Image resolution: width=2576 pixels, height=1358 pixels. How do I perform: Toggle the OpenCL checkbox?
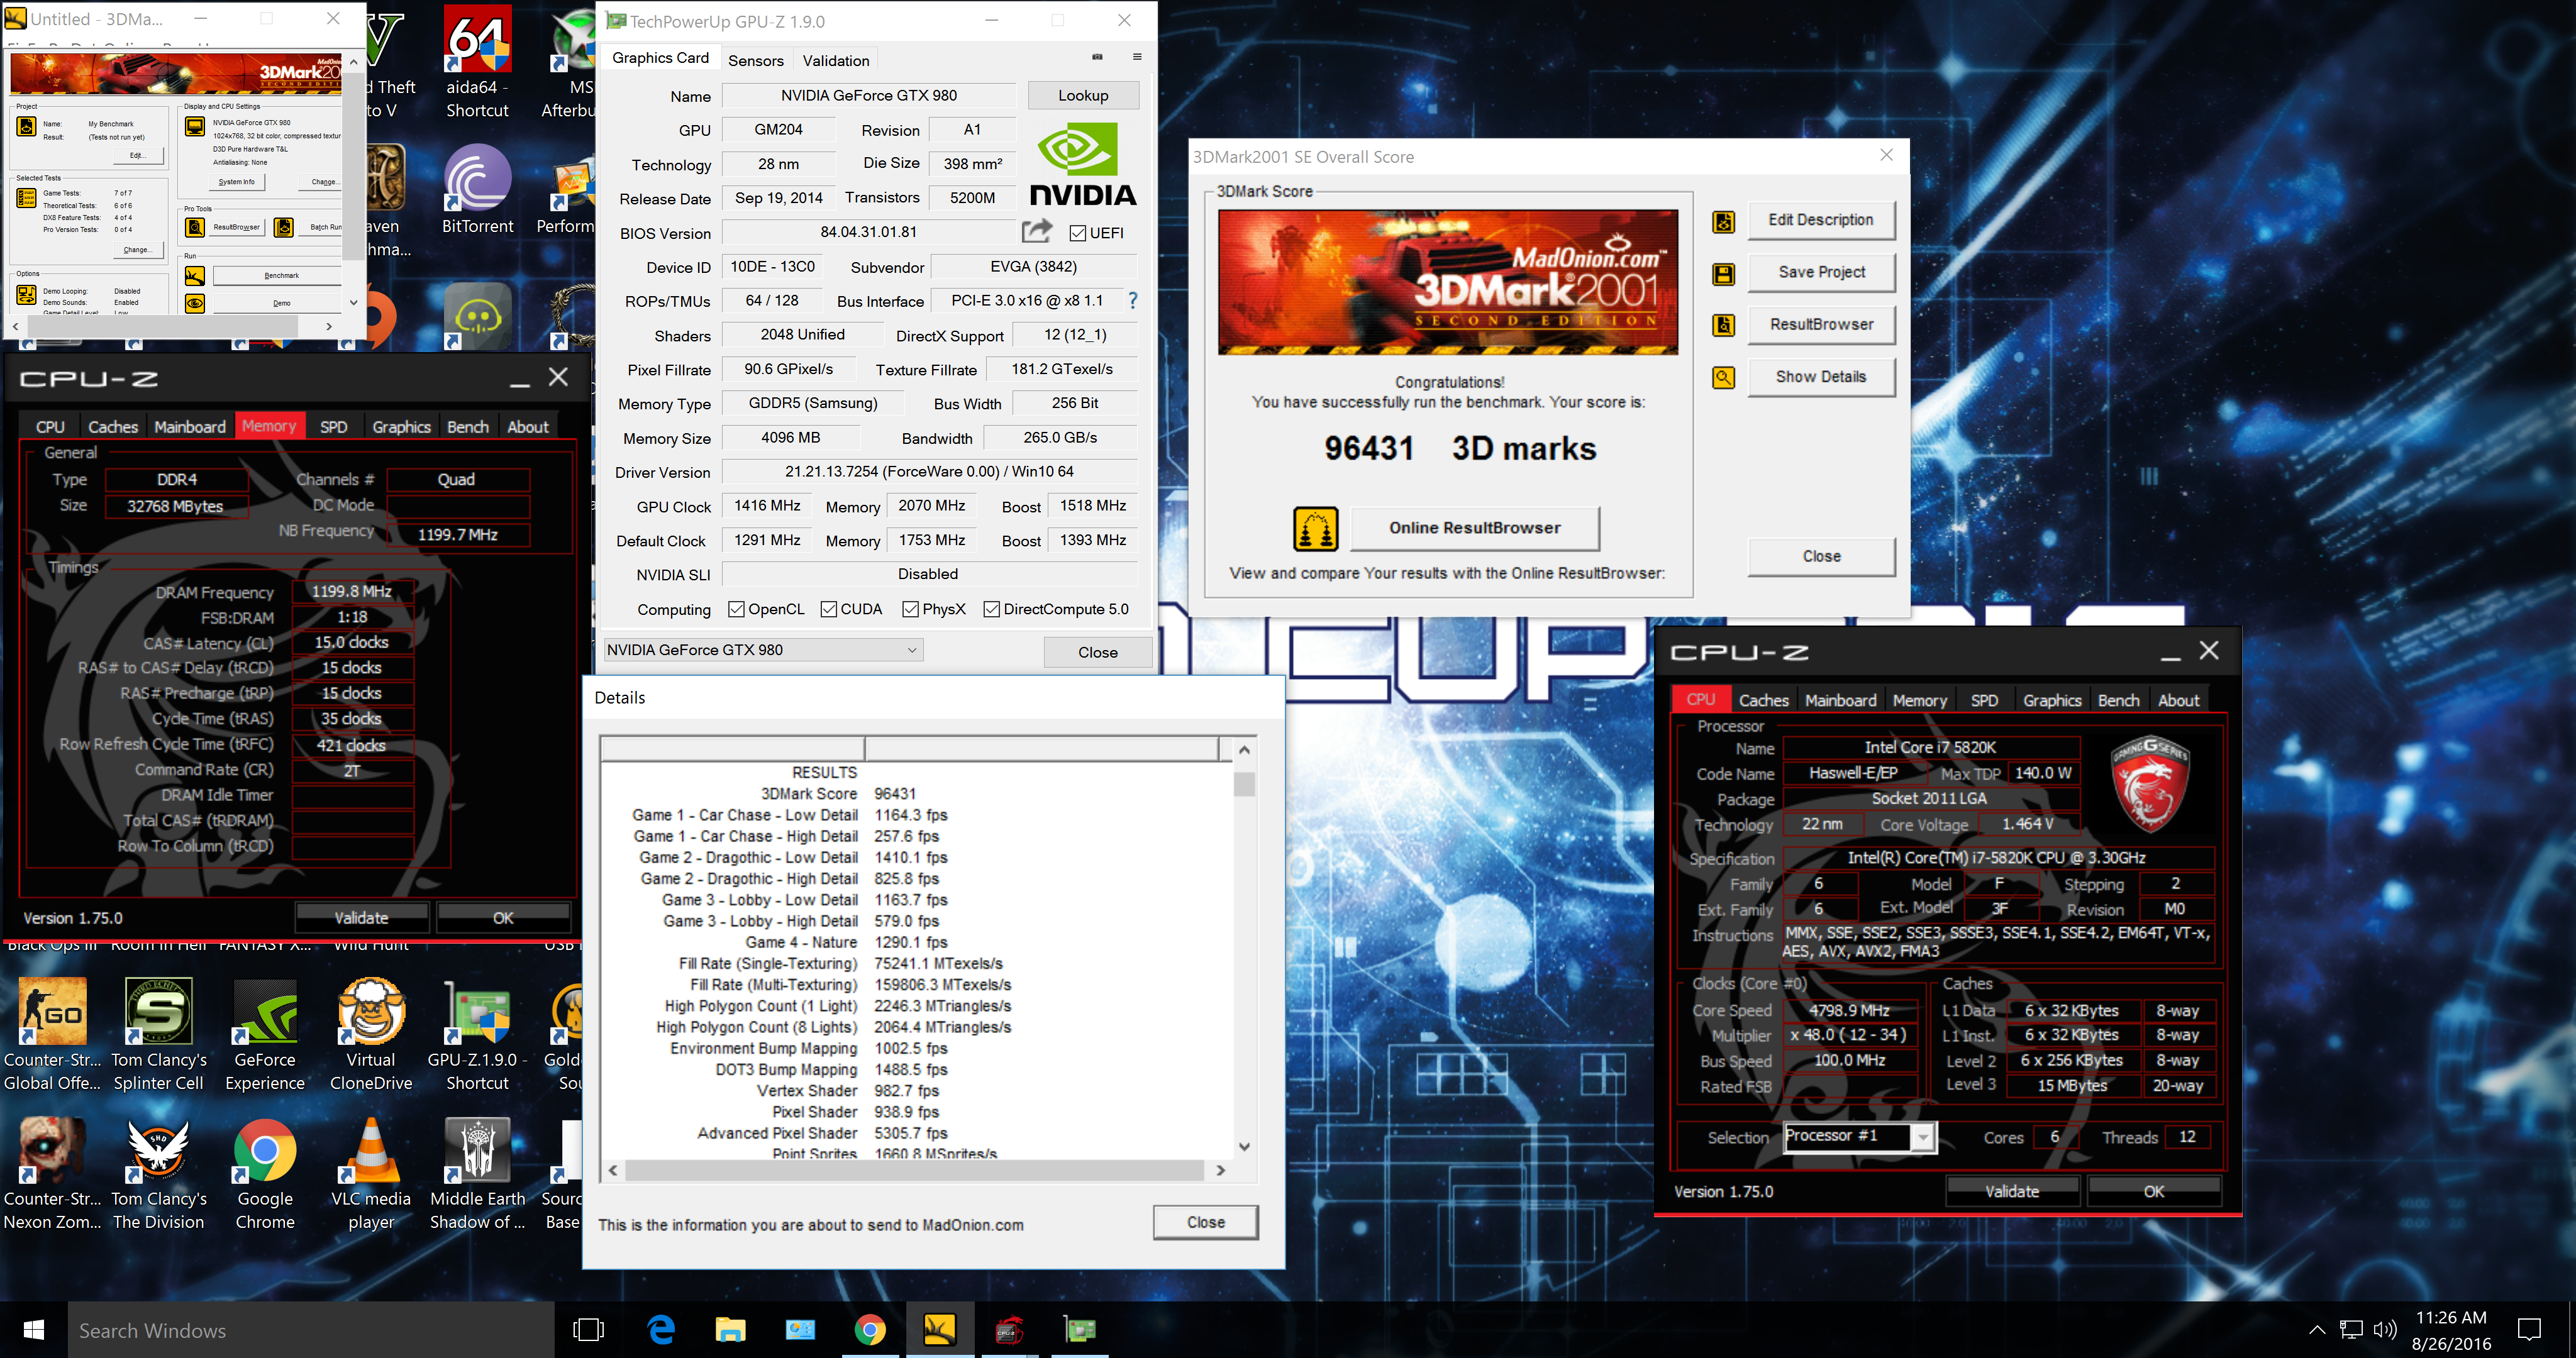click(736, 609)
